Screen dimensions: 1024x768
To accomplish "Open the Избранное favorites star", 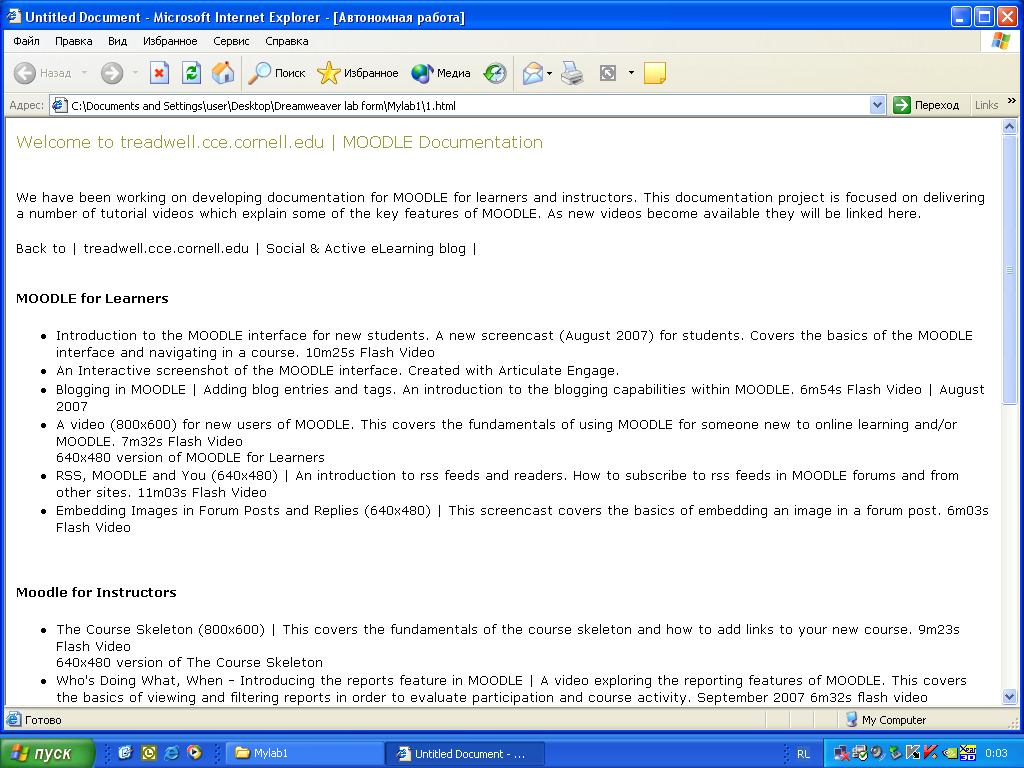I will (357, 73).
